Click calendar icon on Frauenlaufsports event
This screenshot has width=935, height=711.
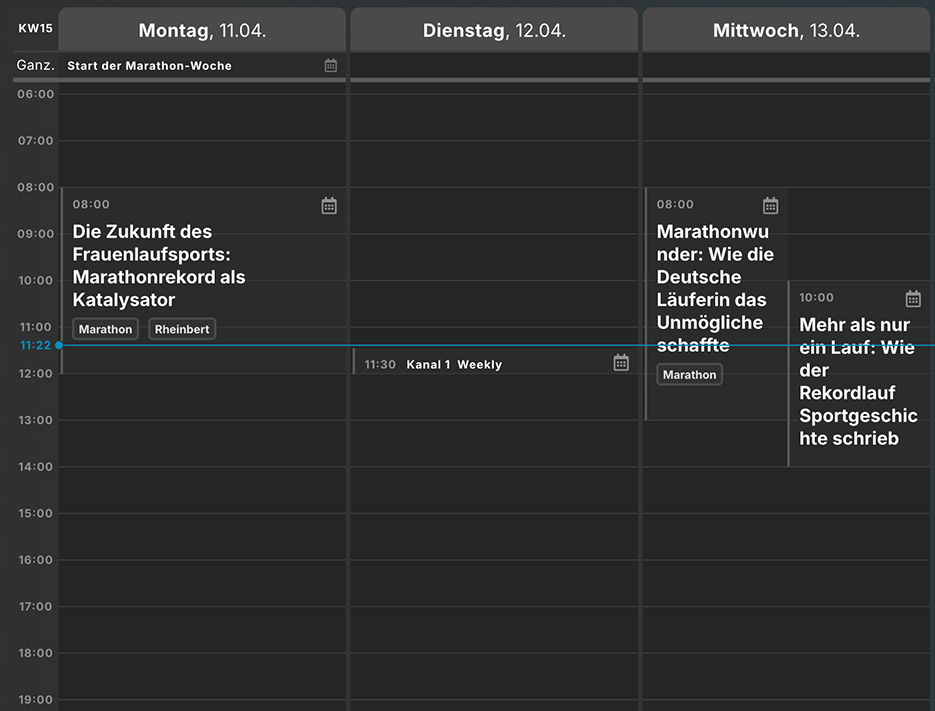click(x=329, y=206)
